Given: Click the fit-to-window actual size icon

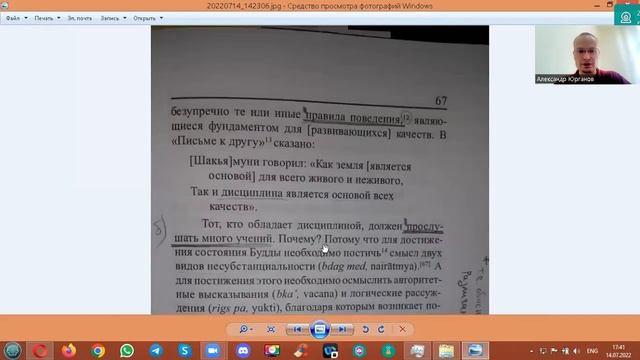Looking at the screenshot, I should [x=271, y=329].
